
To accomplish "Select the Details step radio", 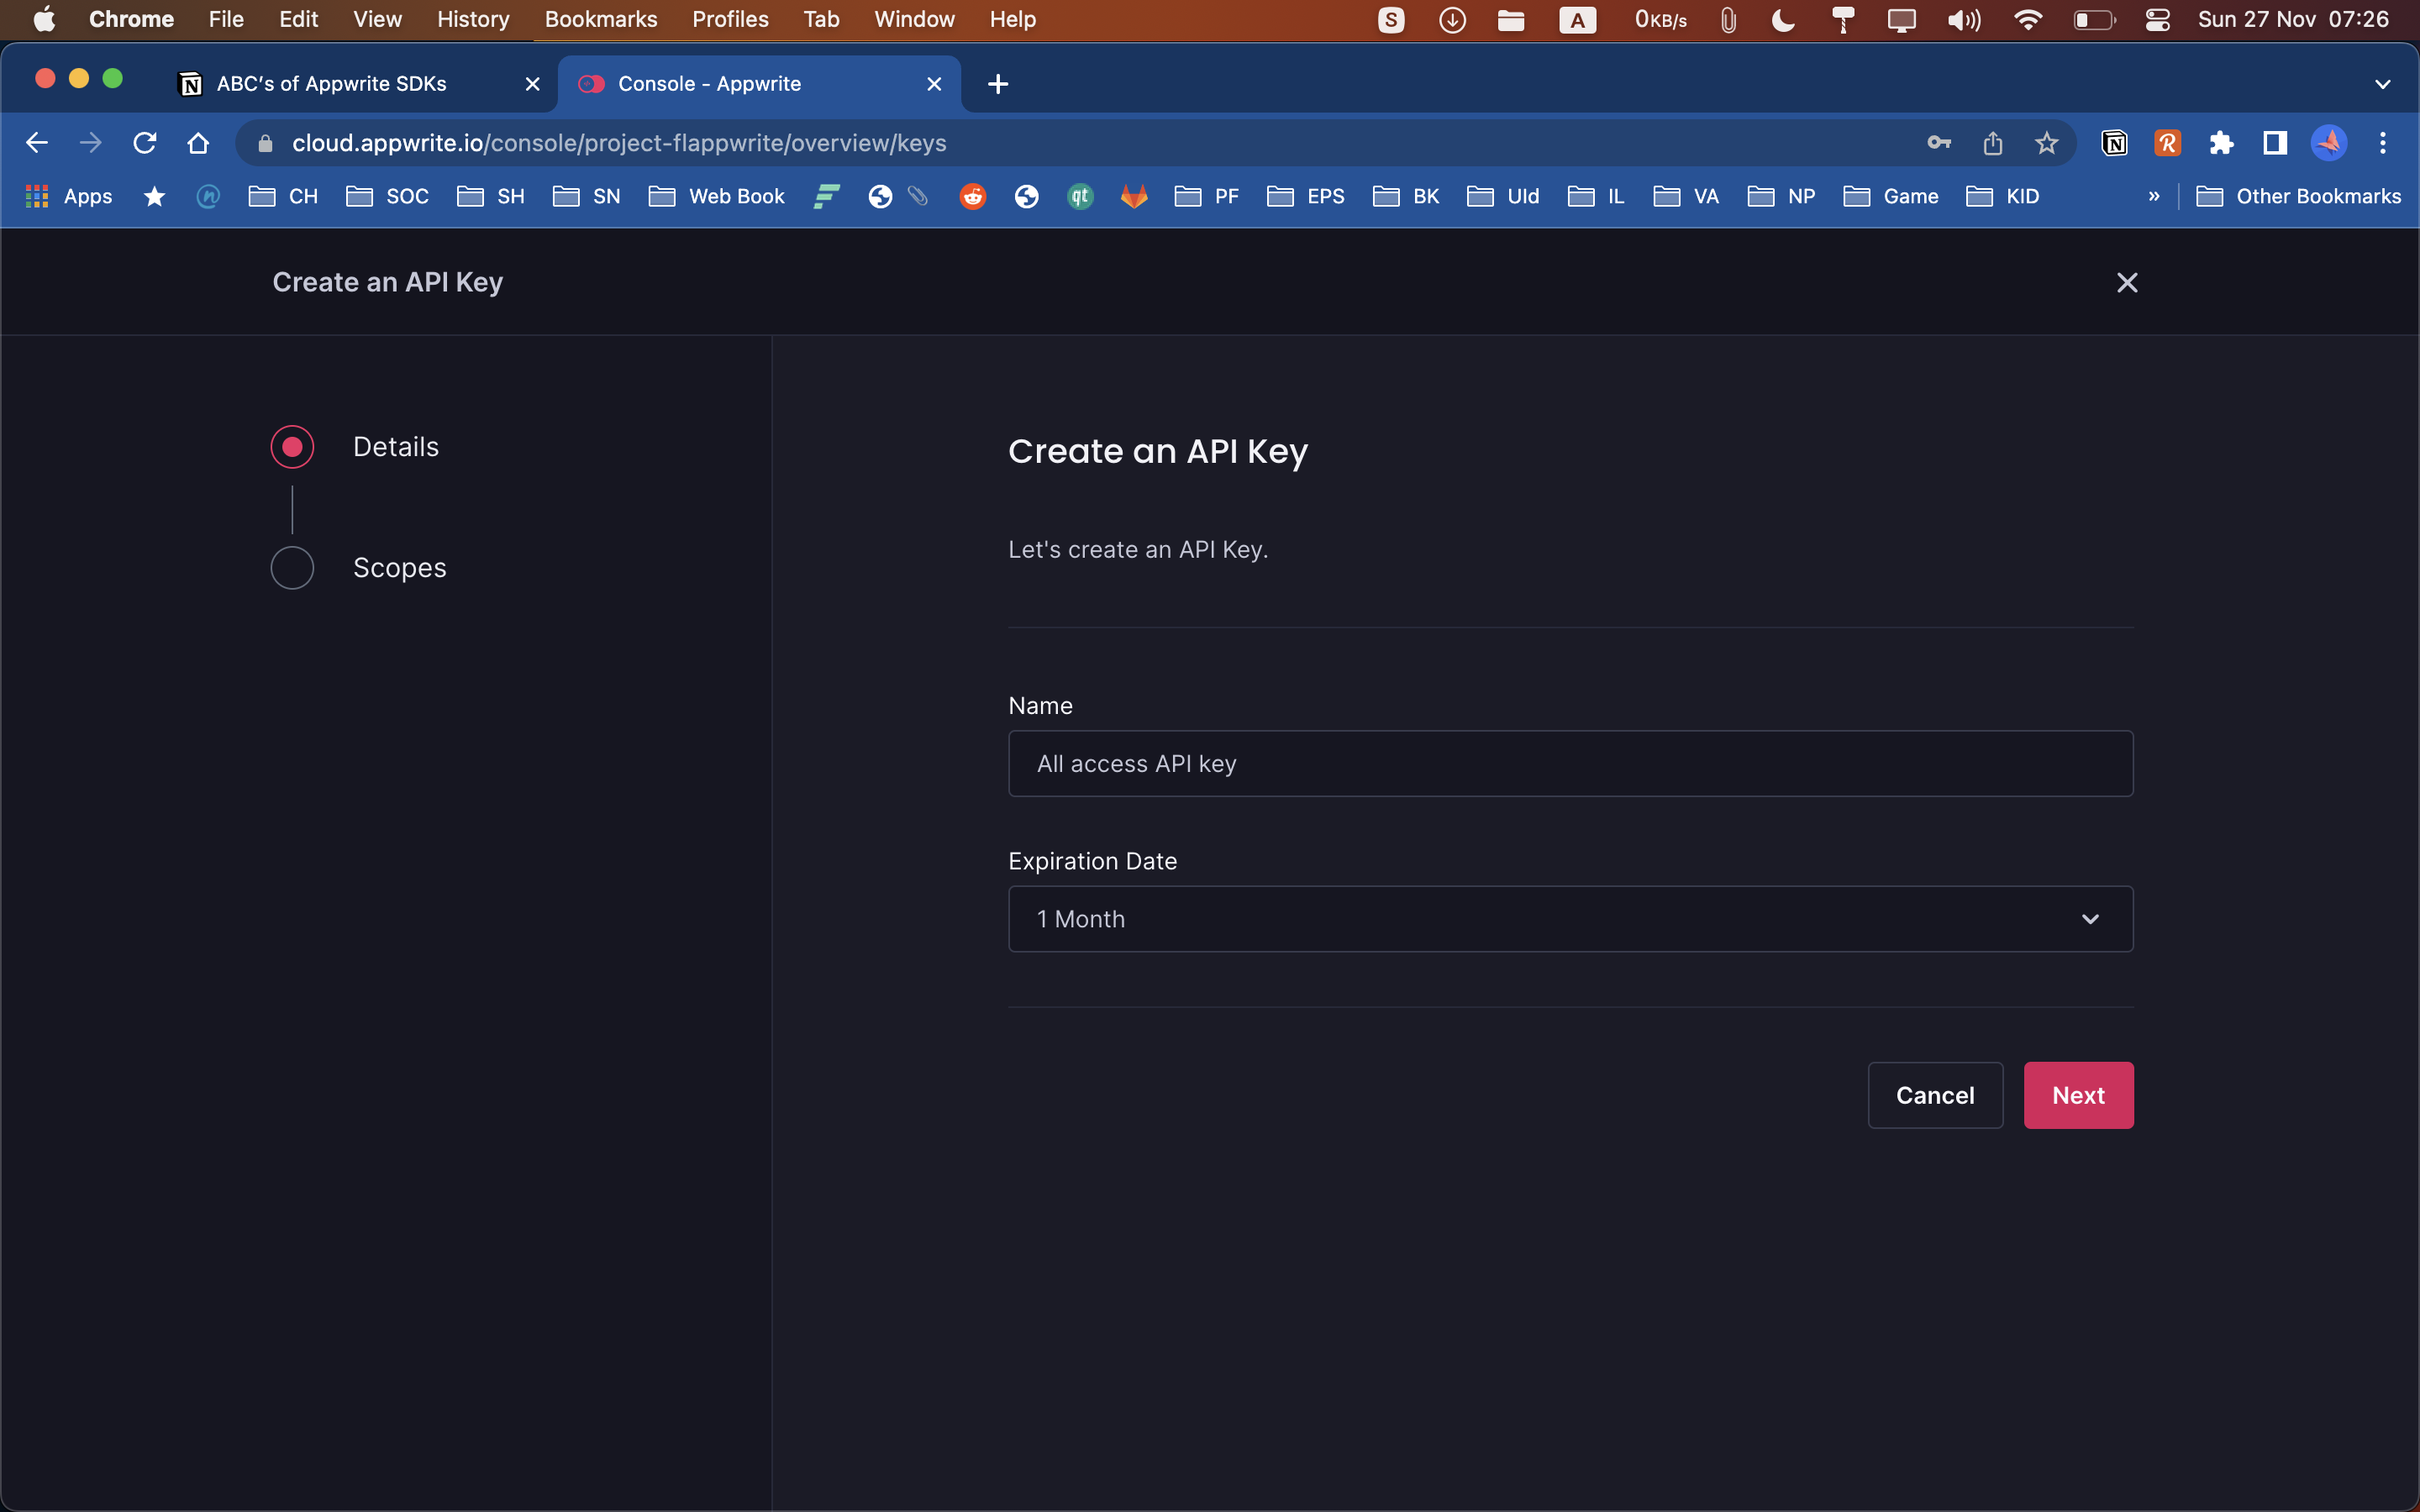I will pos(292,447).
